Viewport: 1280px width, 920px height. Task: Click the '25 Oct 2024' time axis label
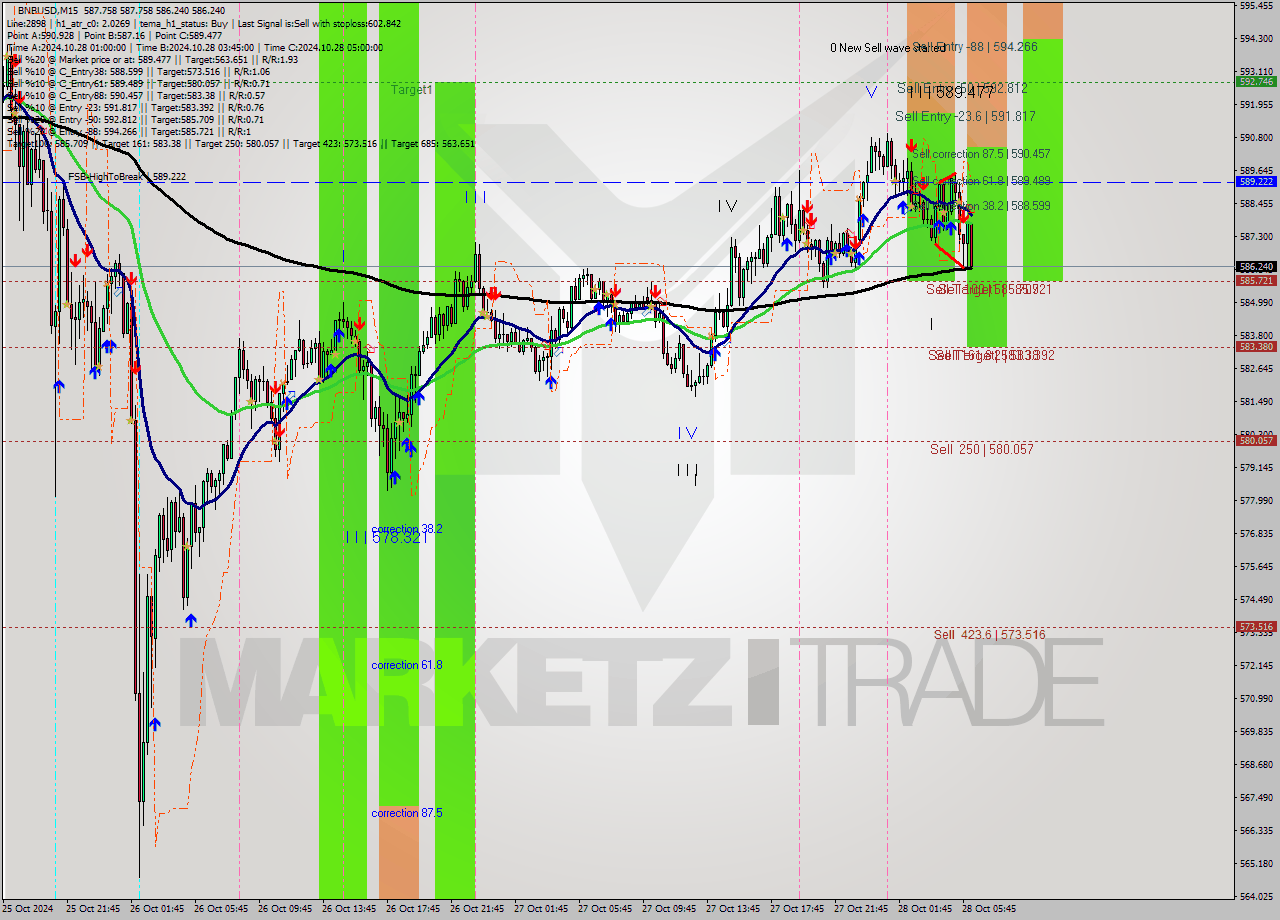point(29,909)
